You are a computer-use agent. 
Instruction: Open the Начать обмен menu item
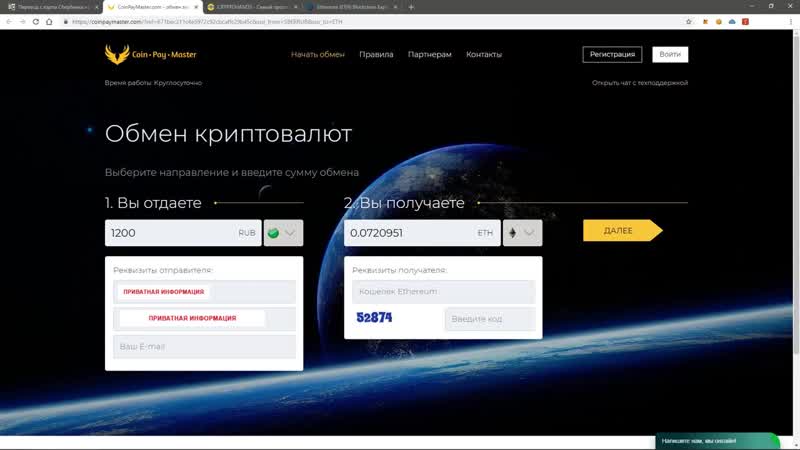(317, 54)
